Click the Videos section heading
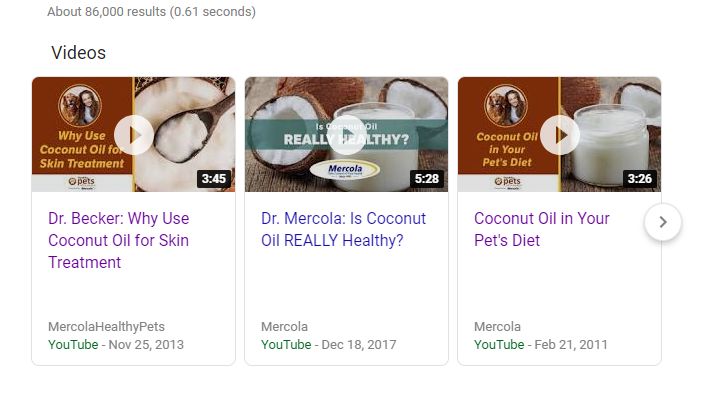The width and height of the screenshot is (715, 402). tap(78, 53)
